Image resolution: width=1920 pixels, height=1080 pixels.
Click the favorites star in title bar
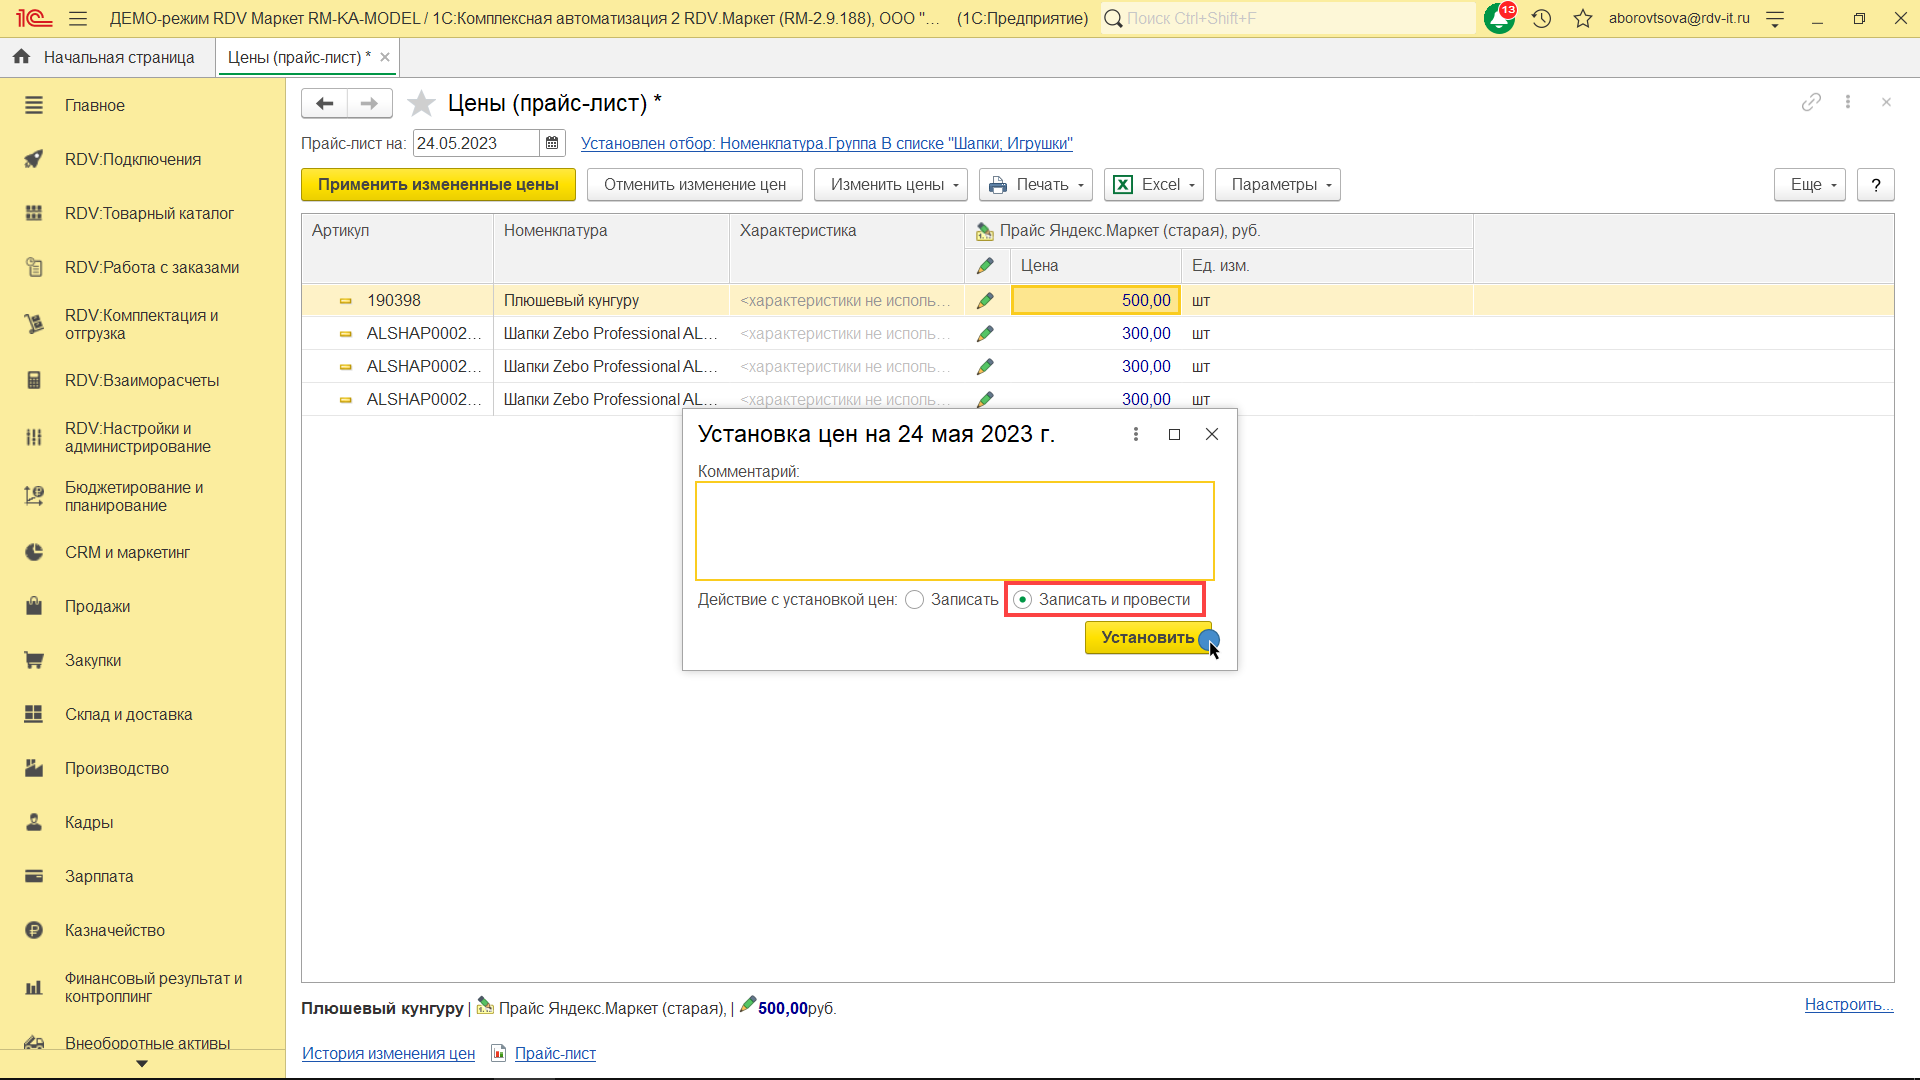pyautogui.click(x=1582, y=18)
